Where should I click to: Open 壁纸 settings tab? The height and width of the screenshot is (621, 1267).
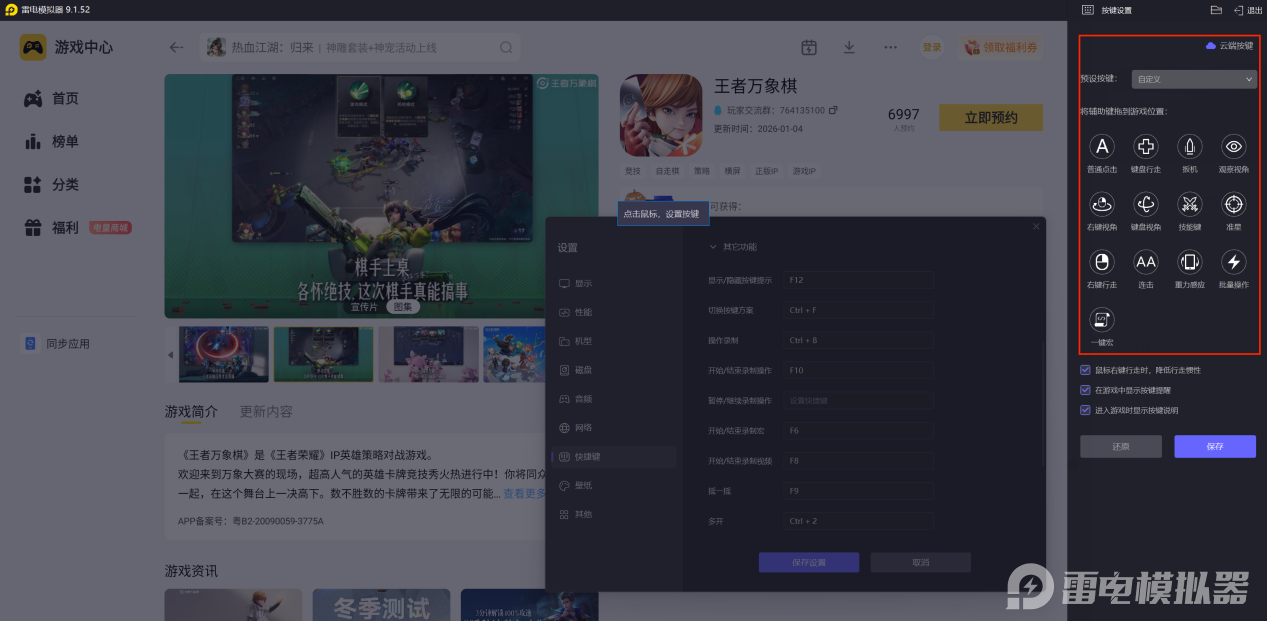click(x=613, y=485)
